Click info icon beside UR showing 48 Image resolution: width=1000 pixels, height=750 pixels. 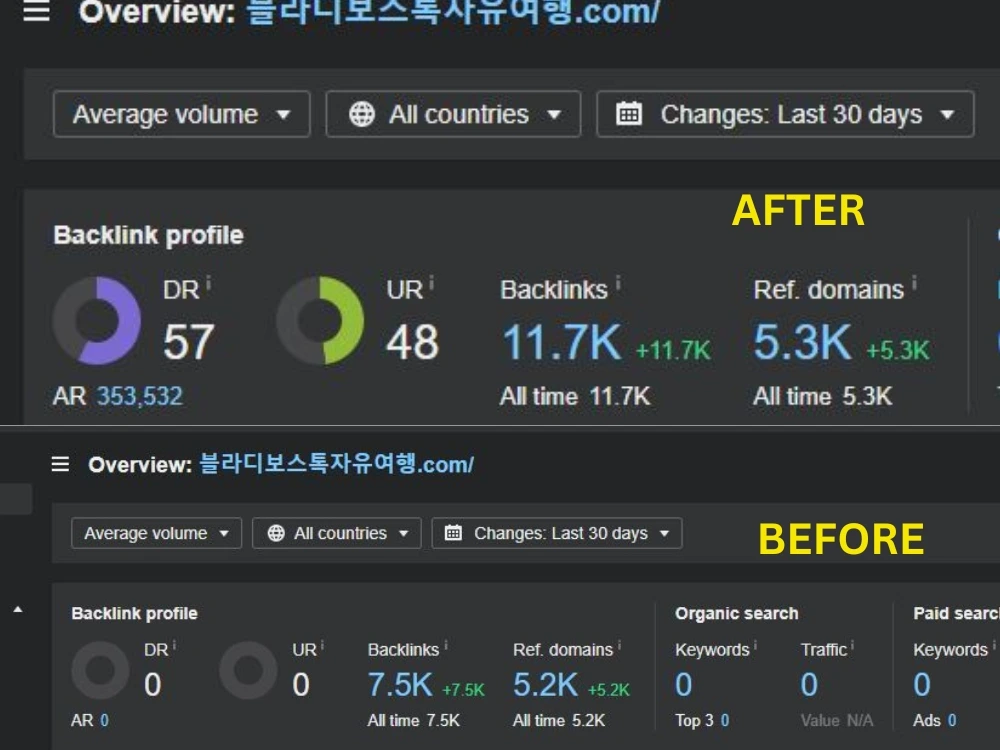point(432,284)
